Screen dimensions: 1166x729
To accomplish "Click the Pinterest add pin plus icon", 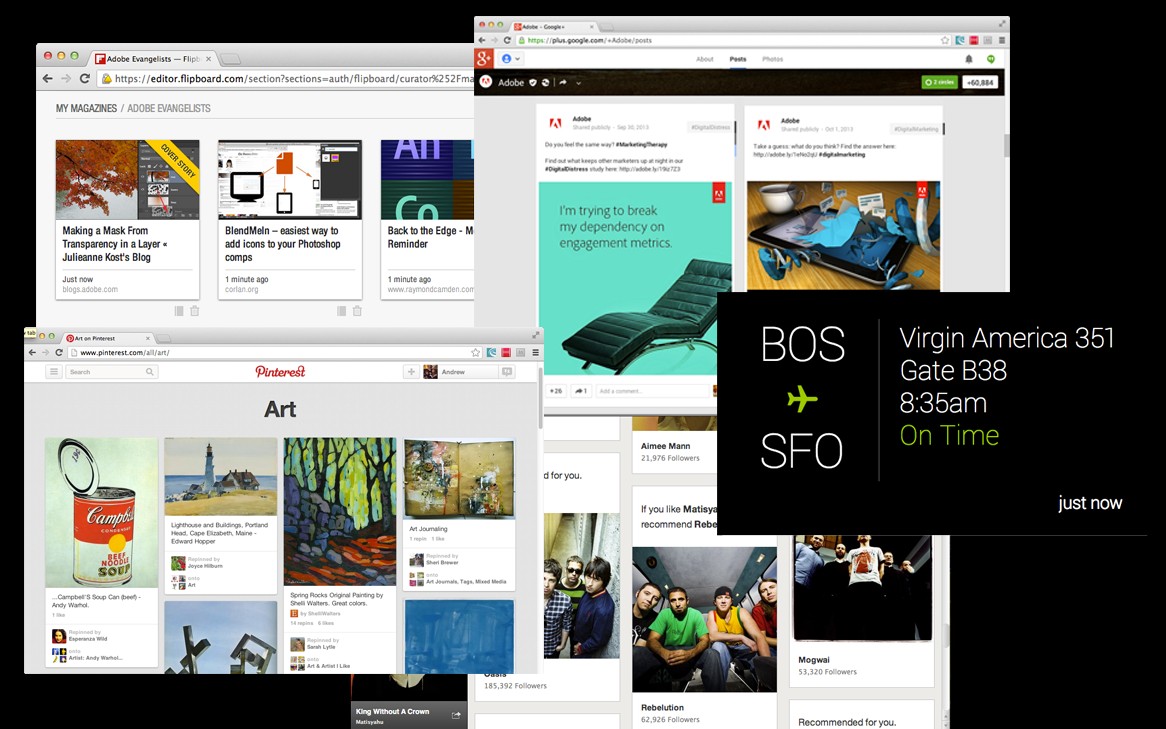I will tap(411, 372).
